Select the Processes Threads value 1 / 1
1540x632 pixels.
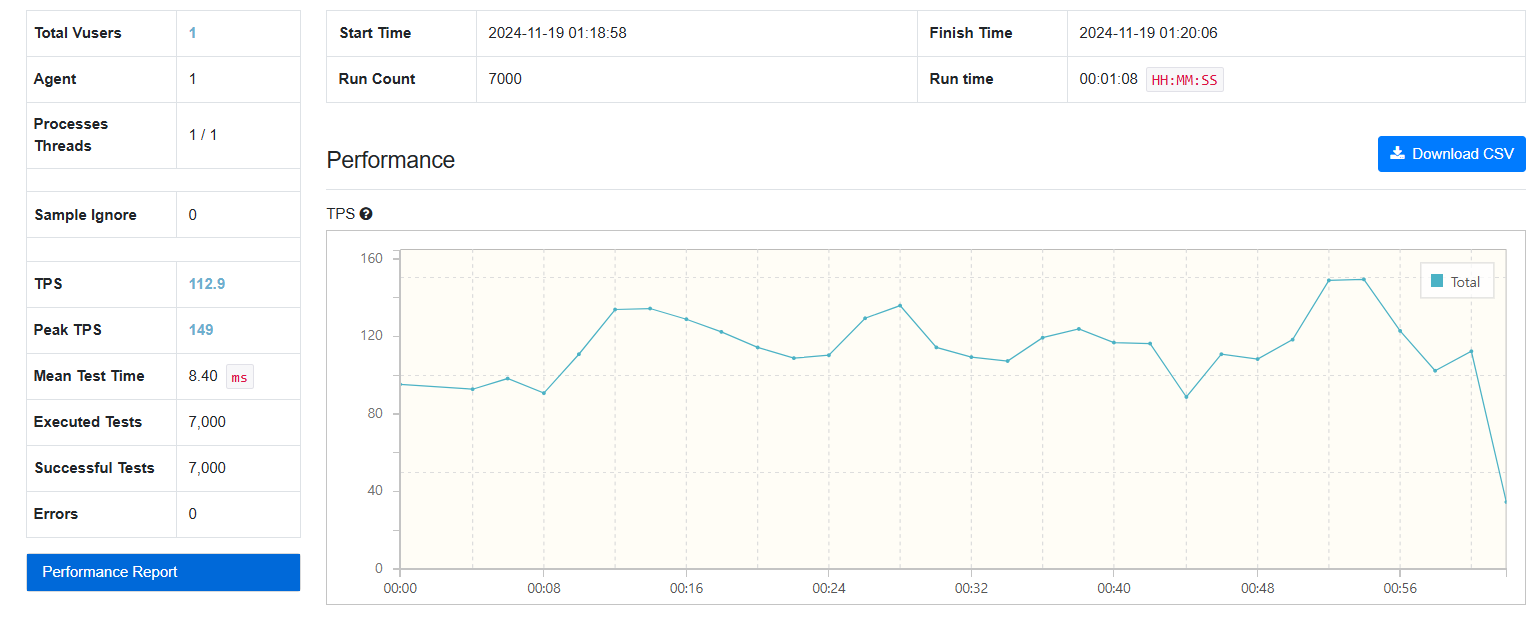(203, 135)
